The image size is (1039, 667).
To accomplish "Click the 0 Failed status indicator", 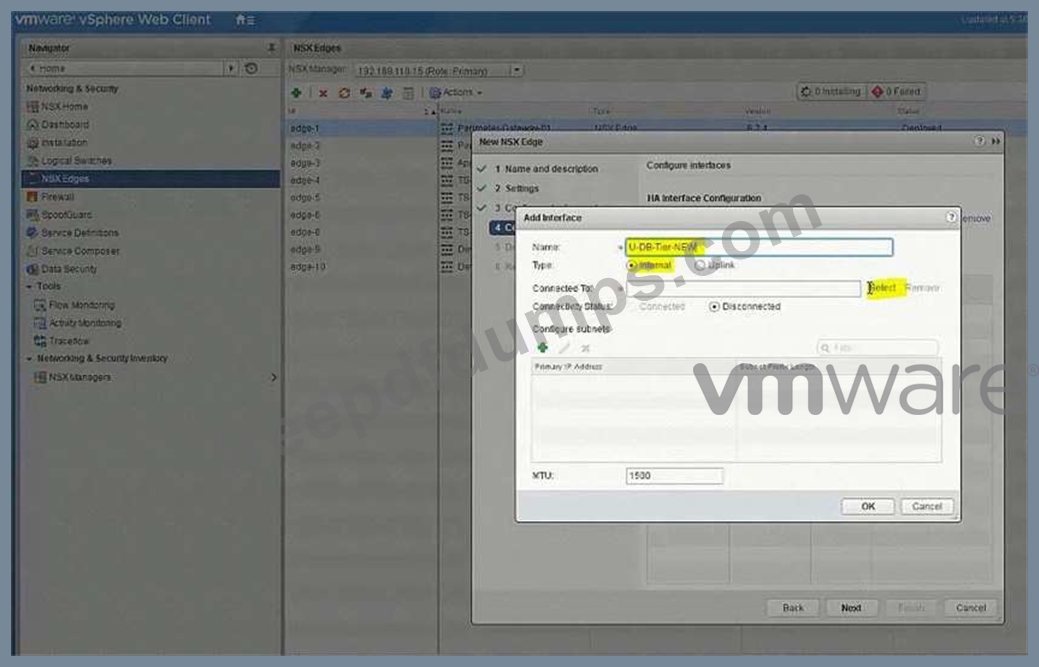I will (897, 91).
